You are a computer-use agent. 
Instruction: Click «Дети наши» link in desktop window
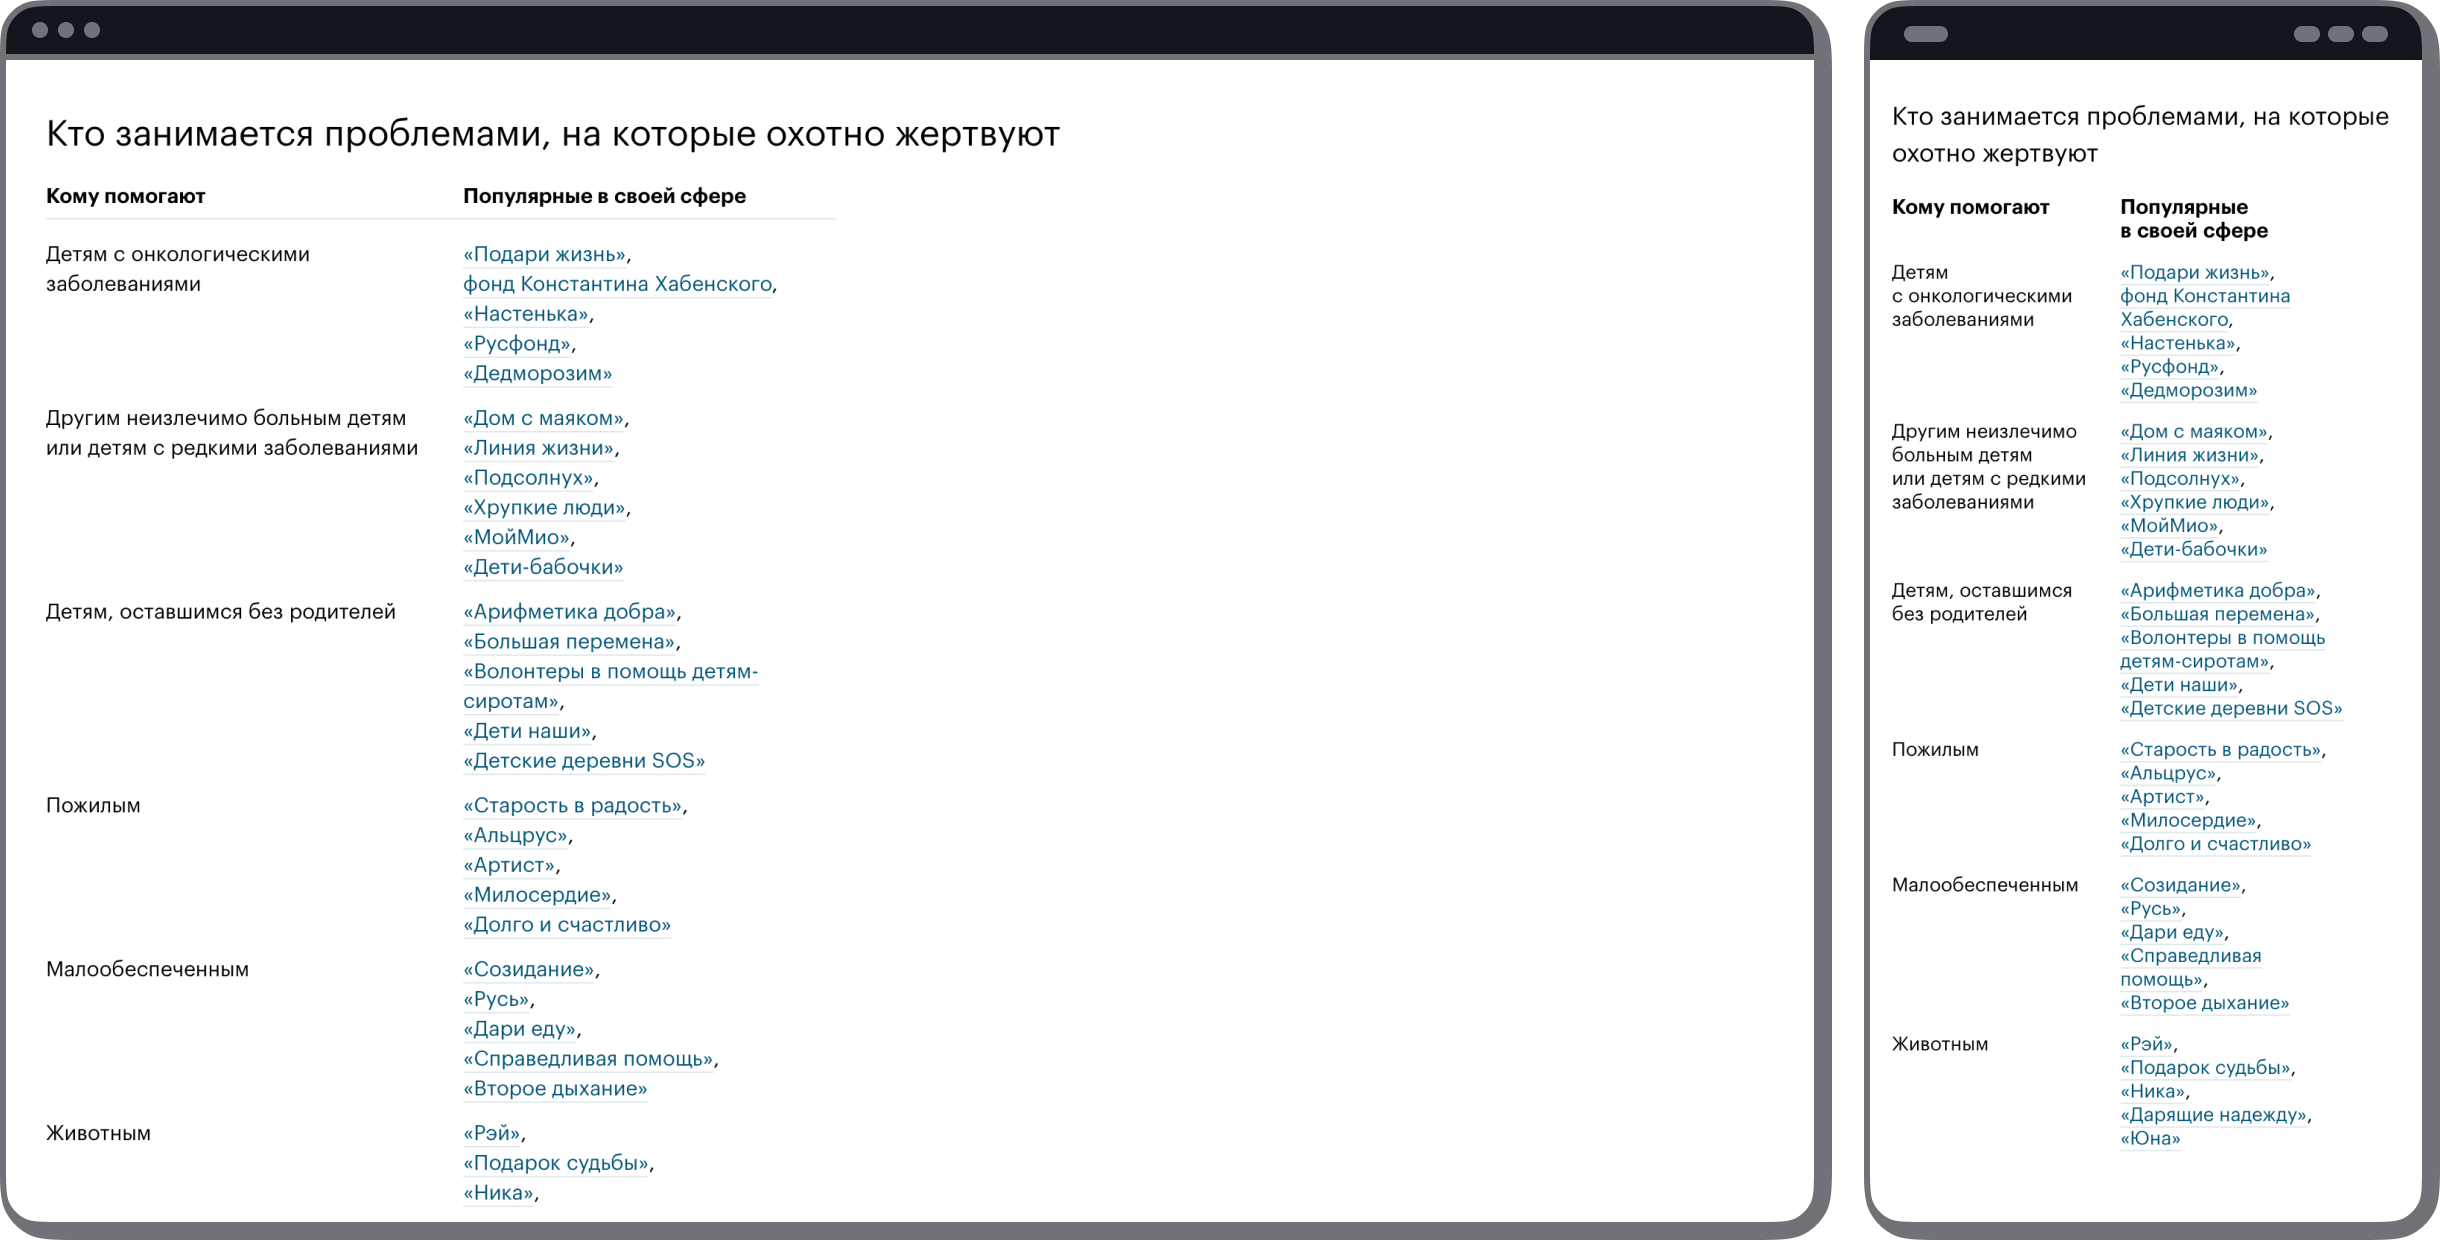click(x=527, y=732)
